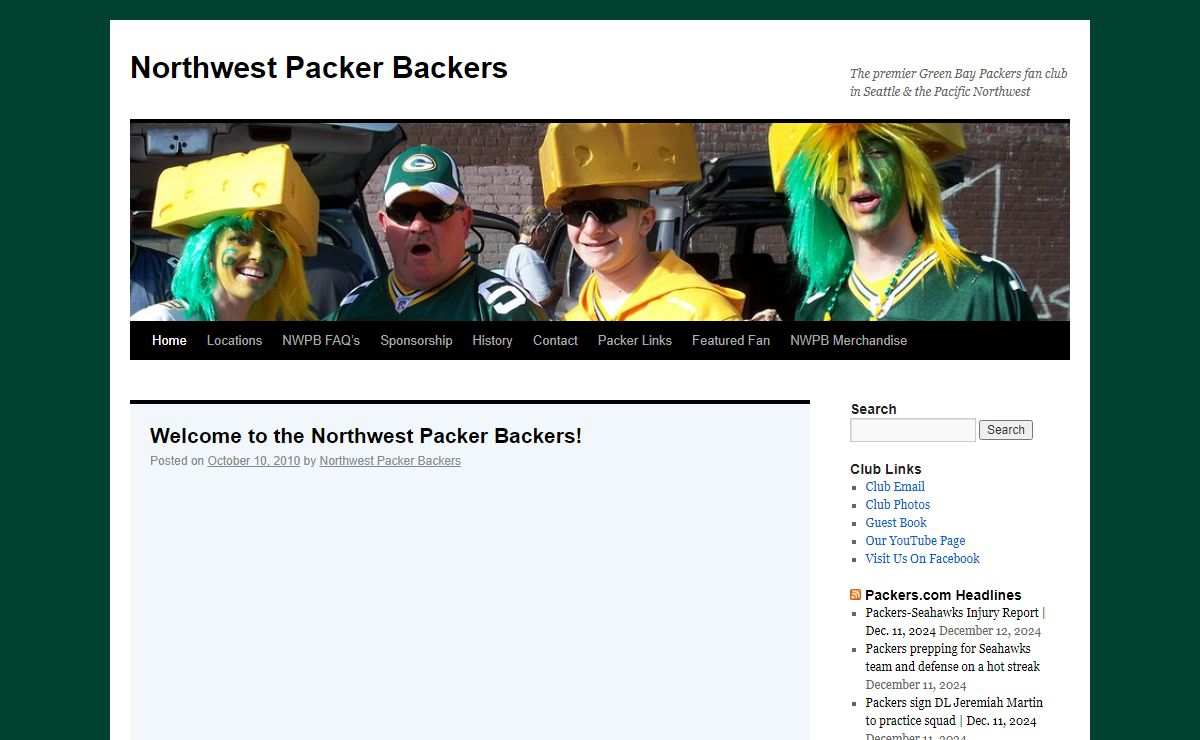Go to the Locations page
The height and width of the screenshot is (740, 1200).
pos(234,341)
